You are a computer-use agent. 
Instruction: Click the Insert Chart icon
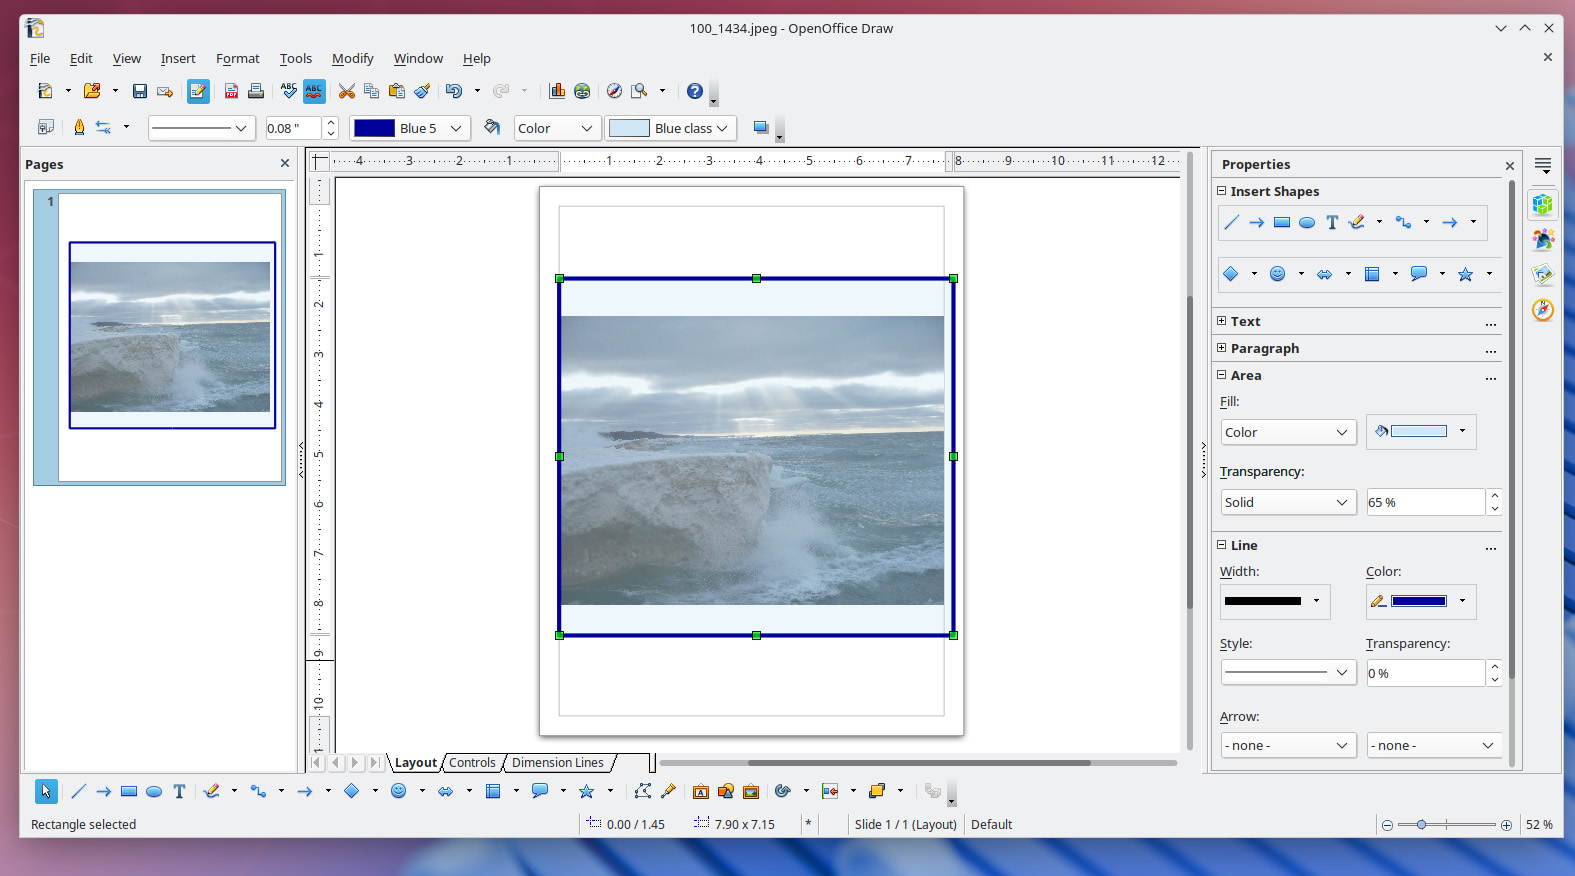(x=557, y=91)
